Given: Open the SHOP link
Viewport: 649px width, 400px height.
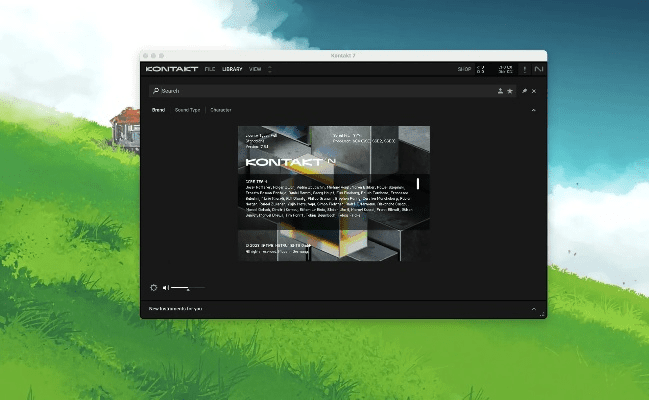Looking at the screenshot, I should point(463,69).
